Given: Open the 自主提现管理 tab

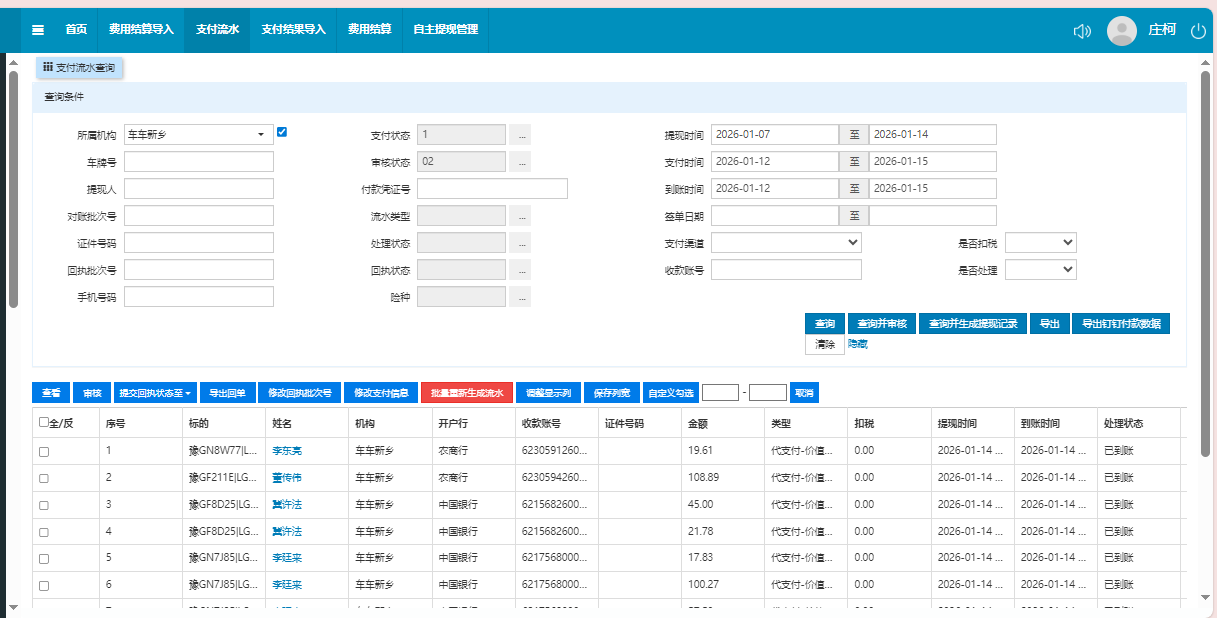Looking at the screenshot, I should (x=445, y=30).
